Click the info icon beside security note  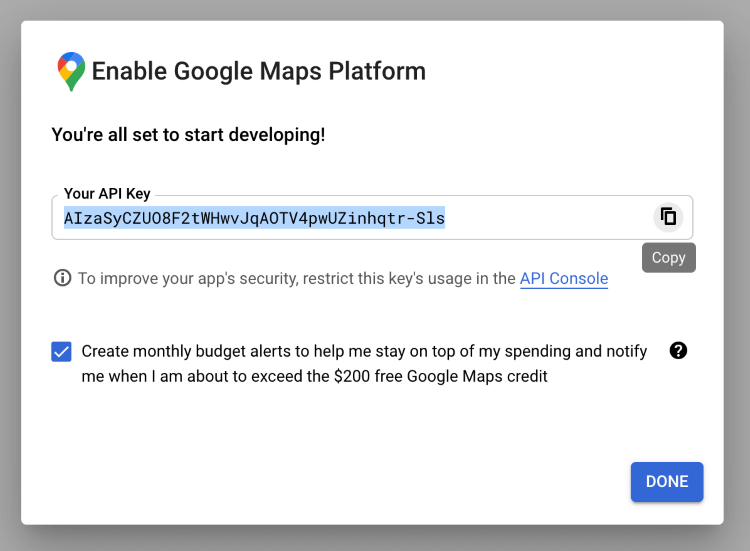(62, 278)
